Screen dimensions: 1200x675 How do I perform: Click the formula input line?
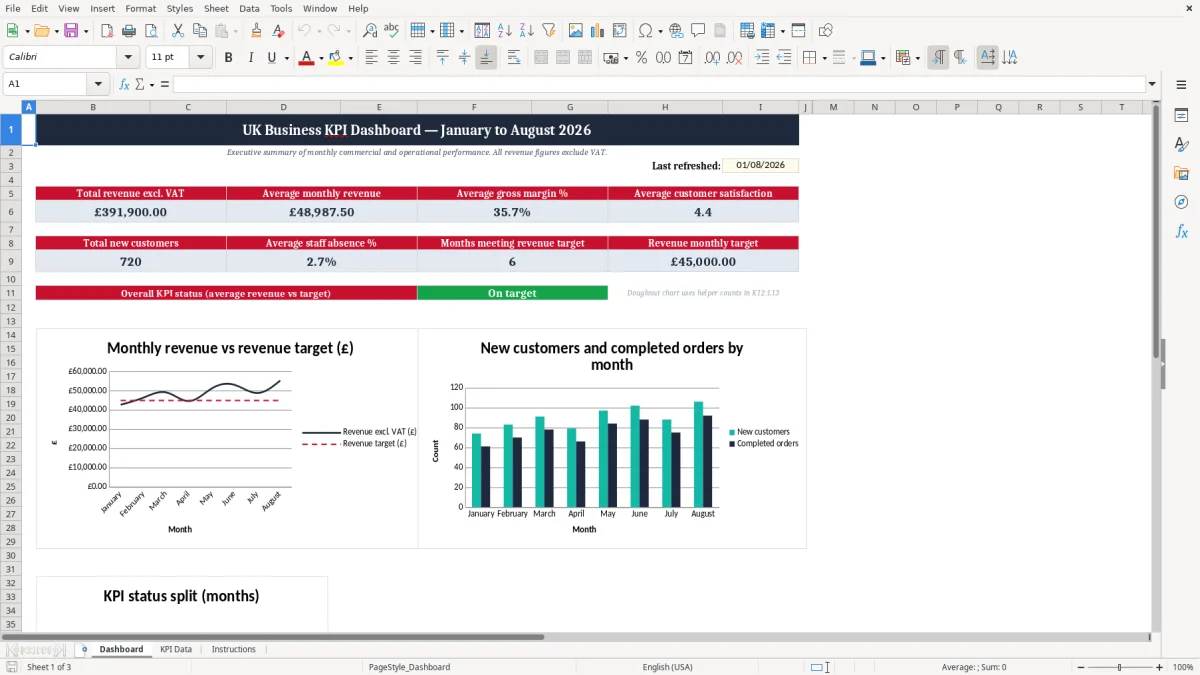tap(658, 84)
